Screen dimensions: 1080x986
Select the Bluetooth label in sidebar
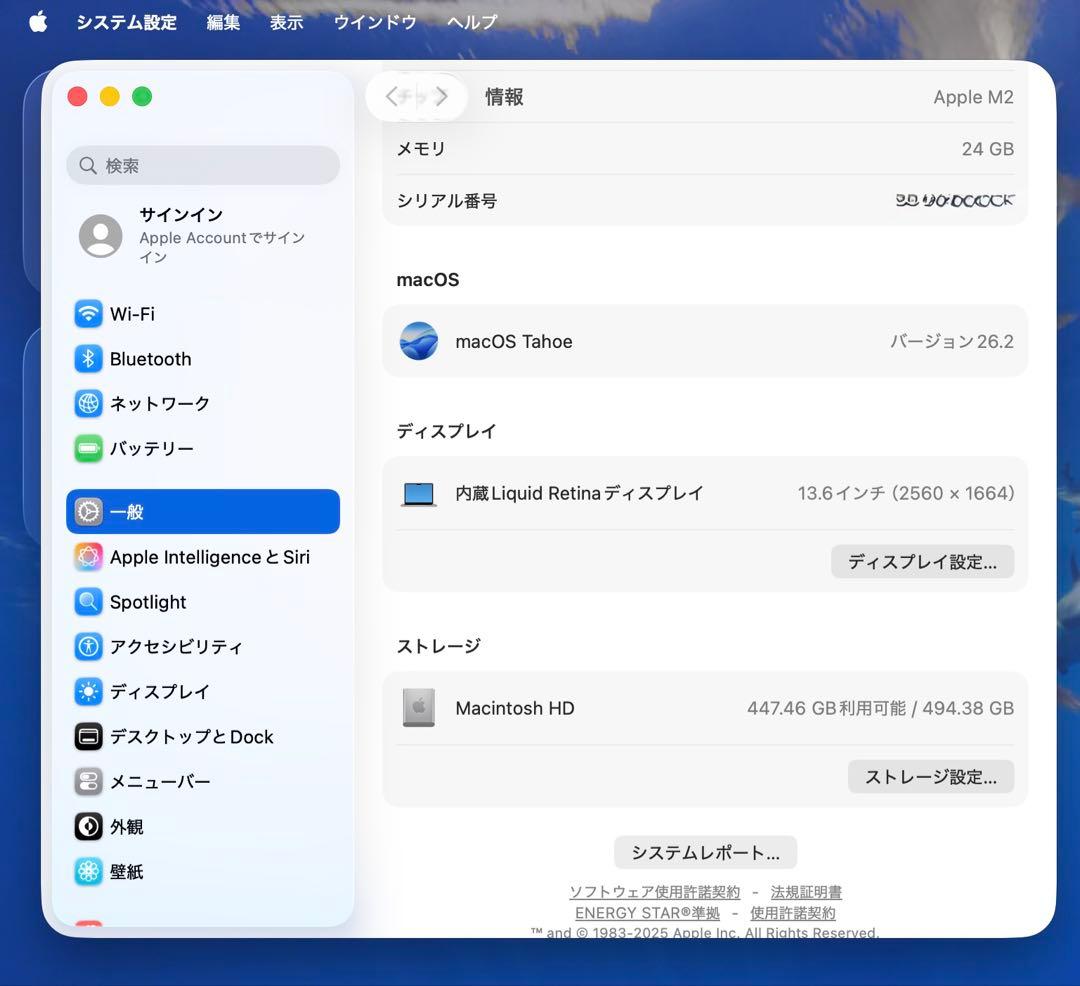pos(151,359)
